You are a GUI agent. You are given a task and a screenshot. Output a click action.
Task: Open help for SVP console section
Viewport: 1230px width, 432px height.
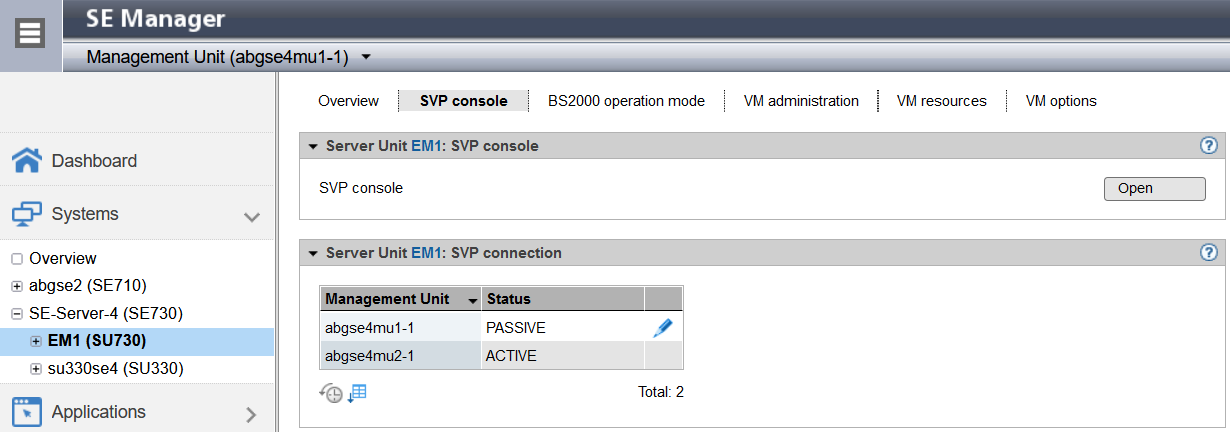click(x=1208, y=146)
